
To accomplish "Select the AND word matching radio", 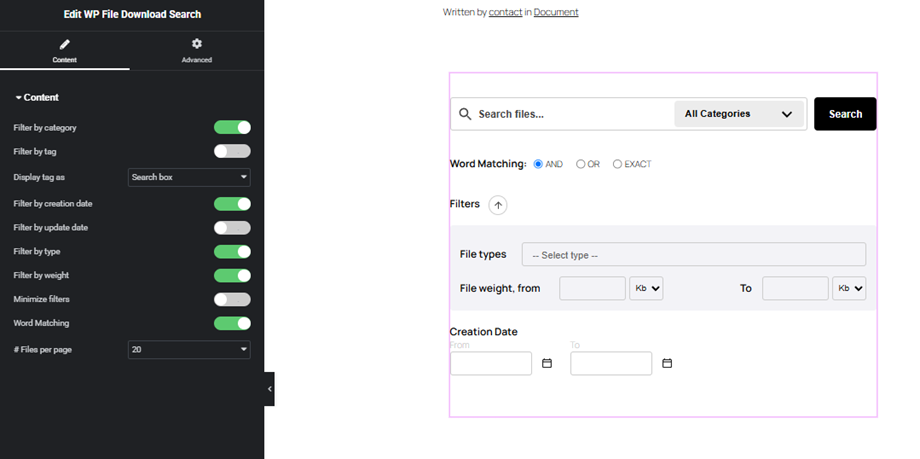I will 538,164.
